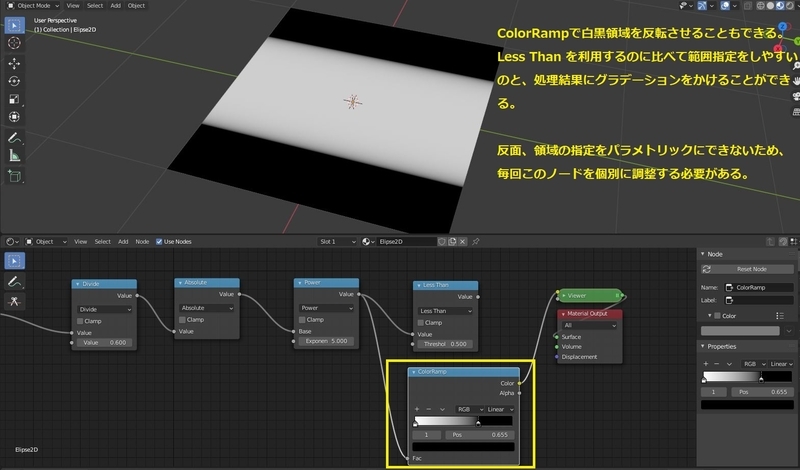Select the Transform tool
800x470 pixels.
click(x=14, y=117)
